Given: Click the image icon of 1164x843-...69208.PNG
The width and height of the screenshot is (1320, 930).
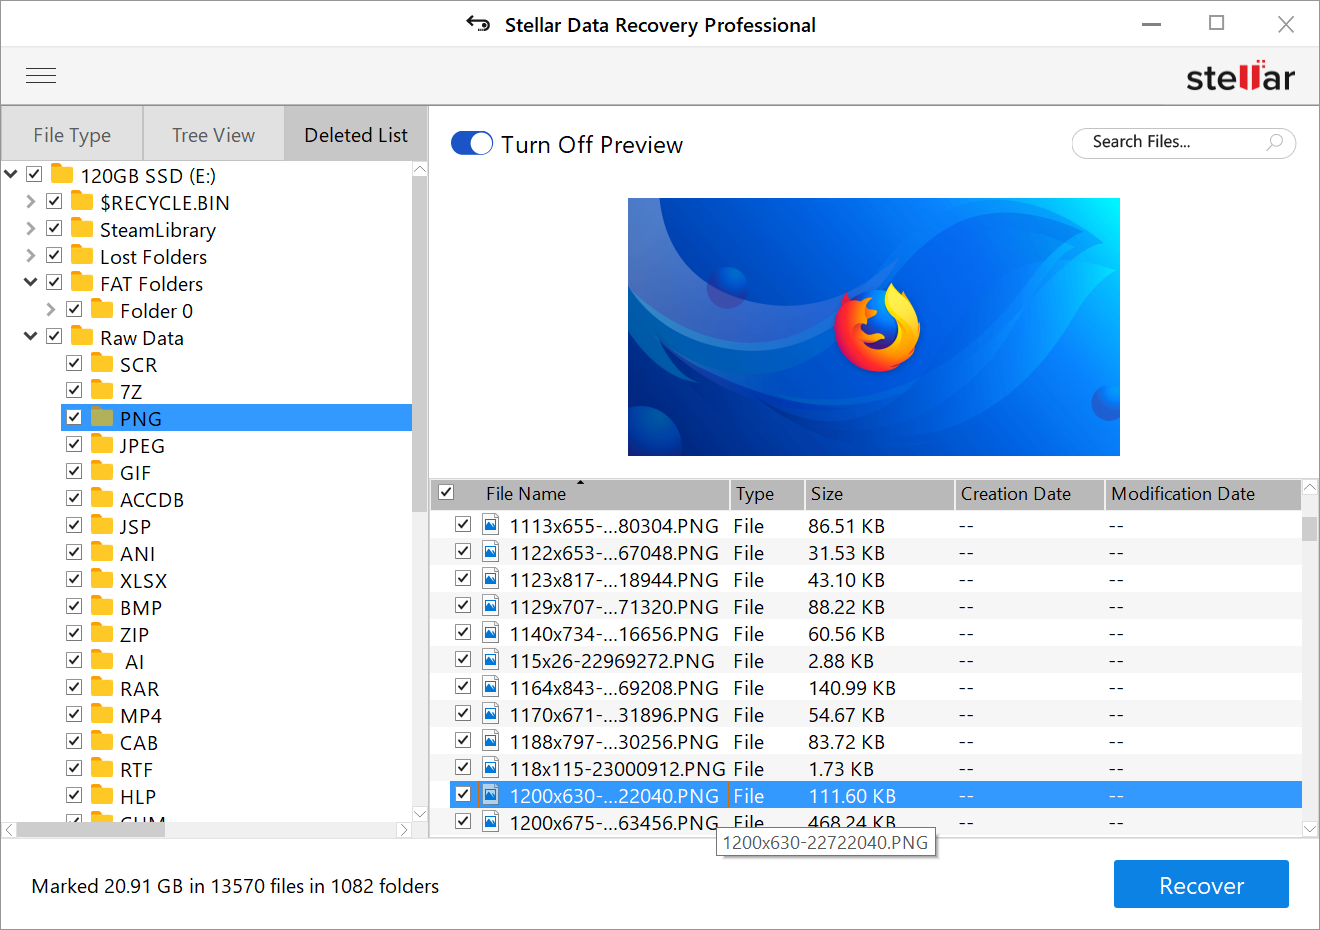Looking at the screenshot, I should coord(491,687).
